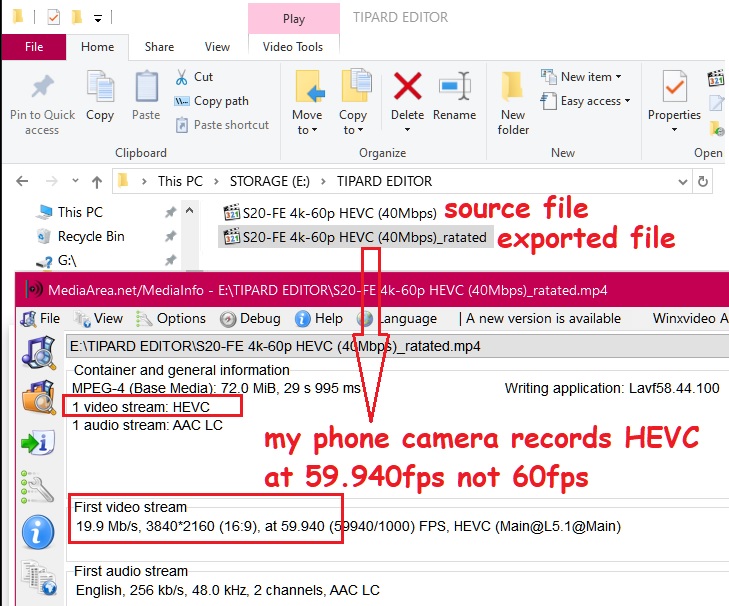Click the MediaInfo file path field

(x=398, y=346)
